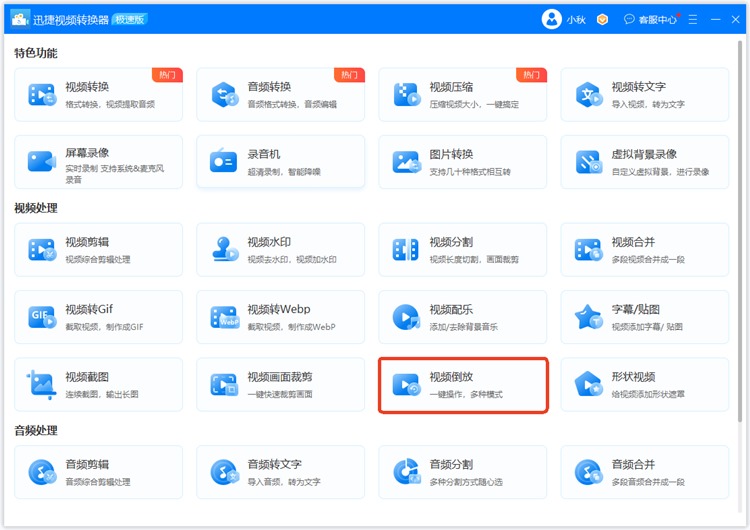This screenshot has width=750, height=530.
Task: Click the user avatar icon
Action: tap(551, 19)
